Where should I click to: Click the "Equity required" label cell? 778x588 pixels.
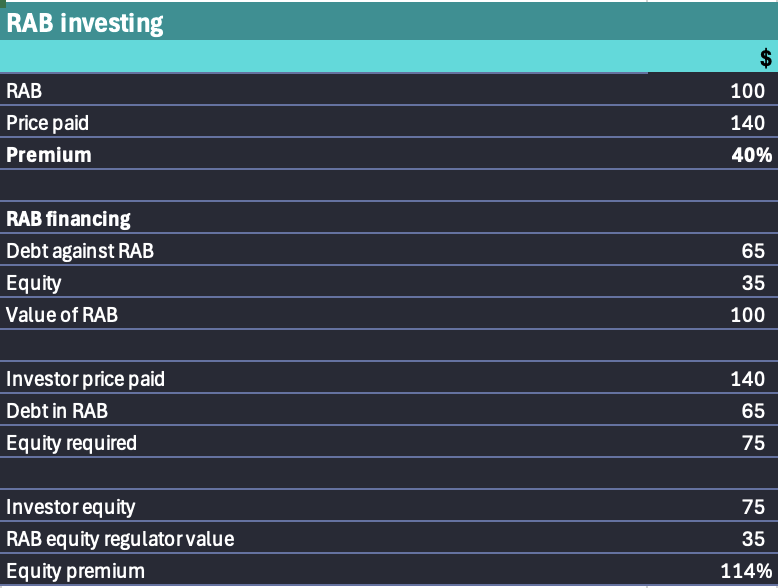(x=71, y=443)
